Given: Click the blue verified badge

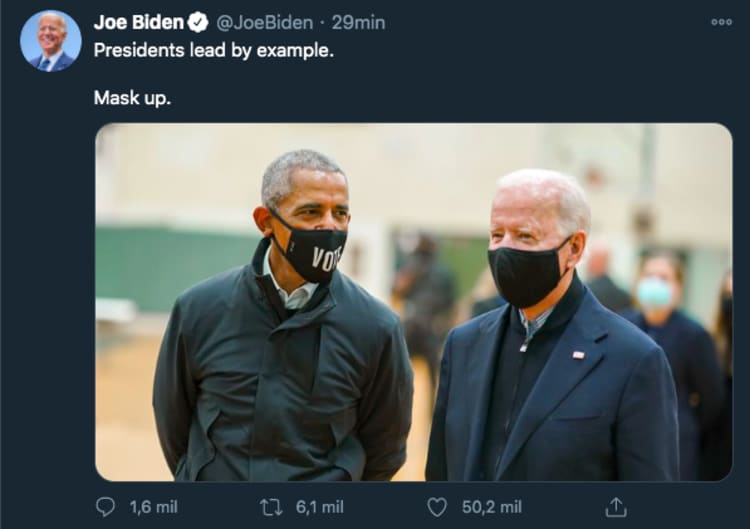Looking at the screenshot, I should (x=198, y=22).
